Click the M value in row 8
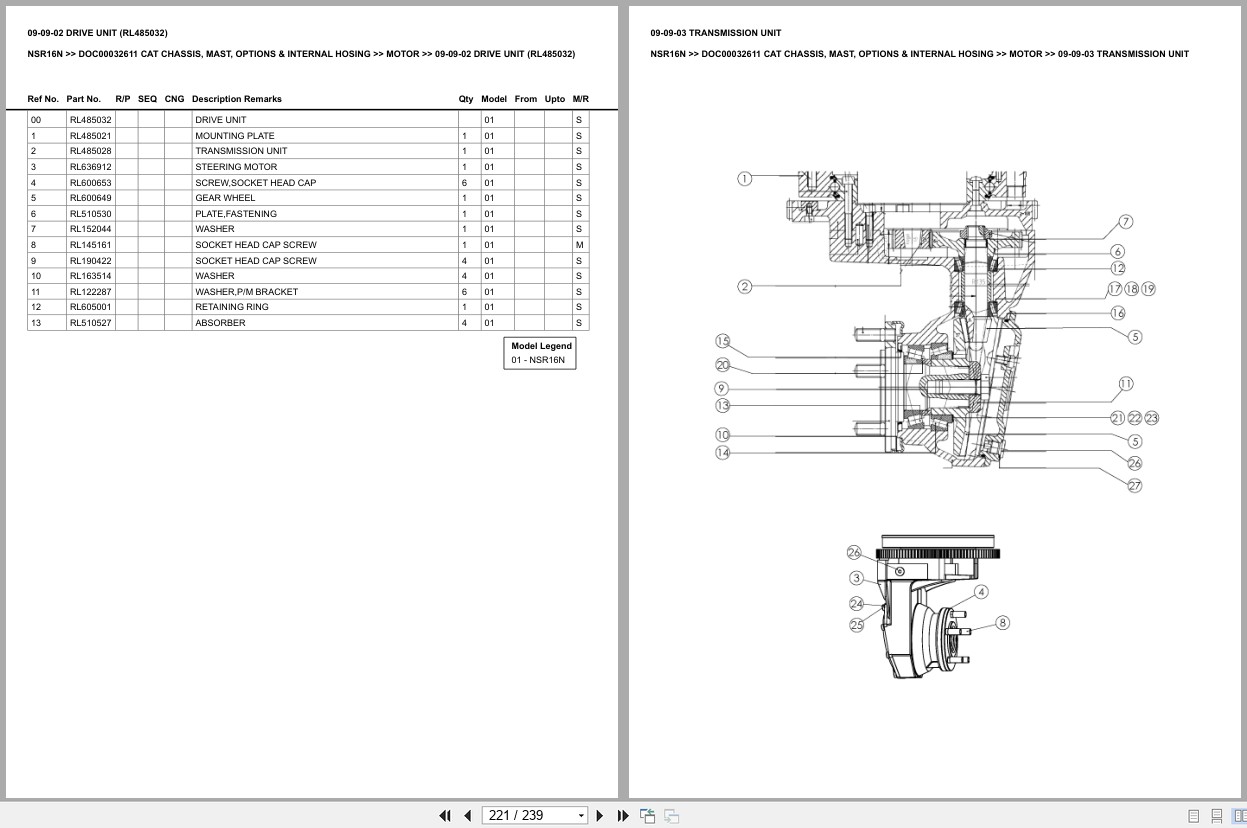The height and width of the screenshot is (828, 1247). pos(580,245)
